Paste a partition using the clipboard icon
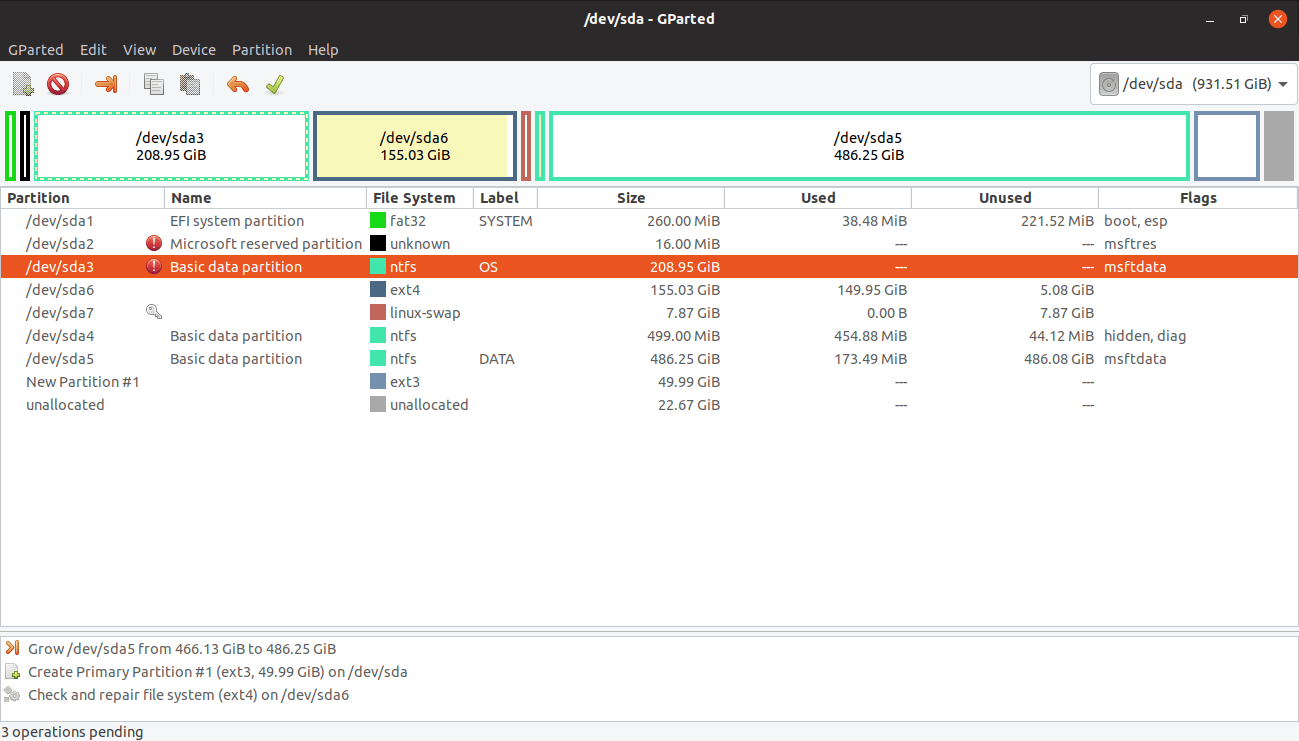The image size is (1299, 741). tap(189, 84)
